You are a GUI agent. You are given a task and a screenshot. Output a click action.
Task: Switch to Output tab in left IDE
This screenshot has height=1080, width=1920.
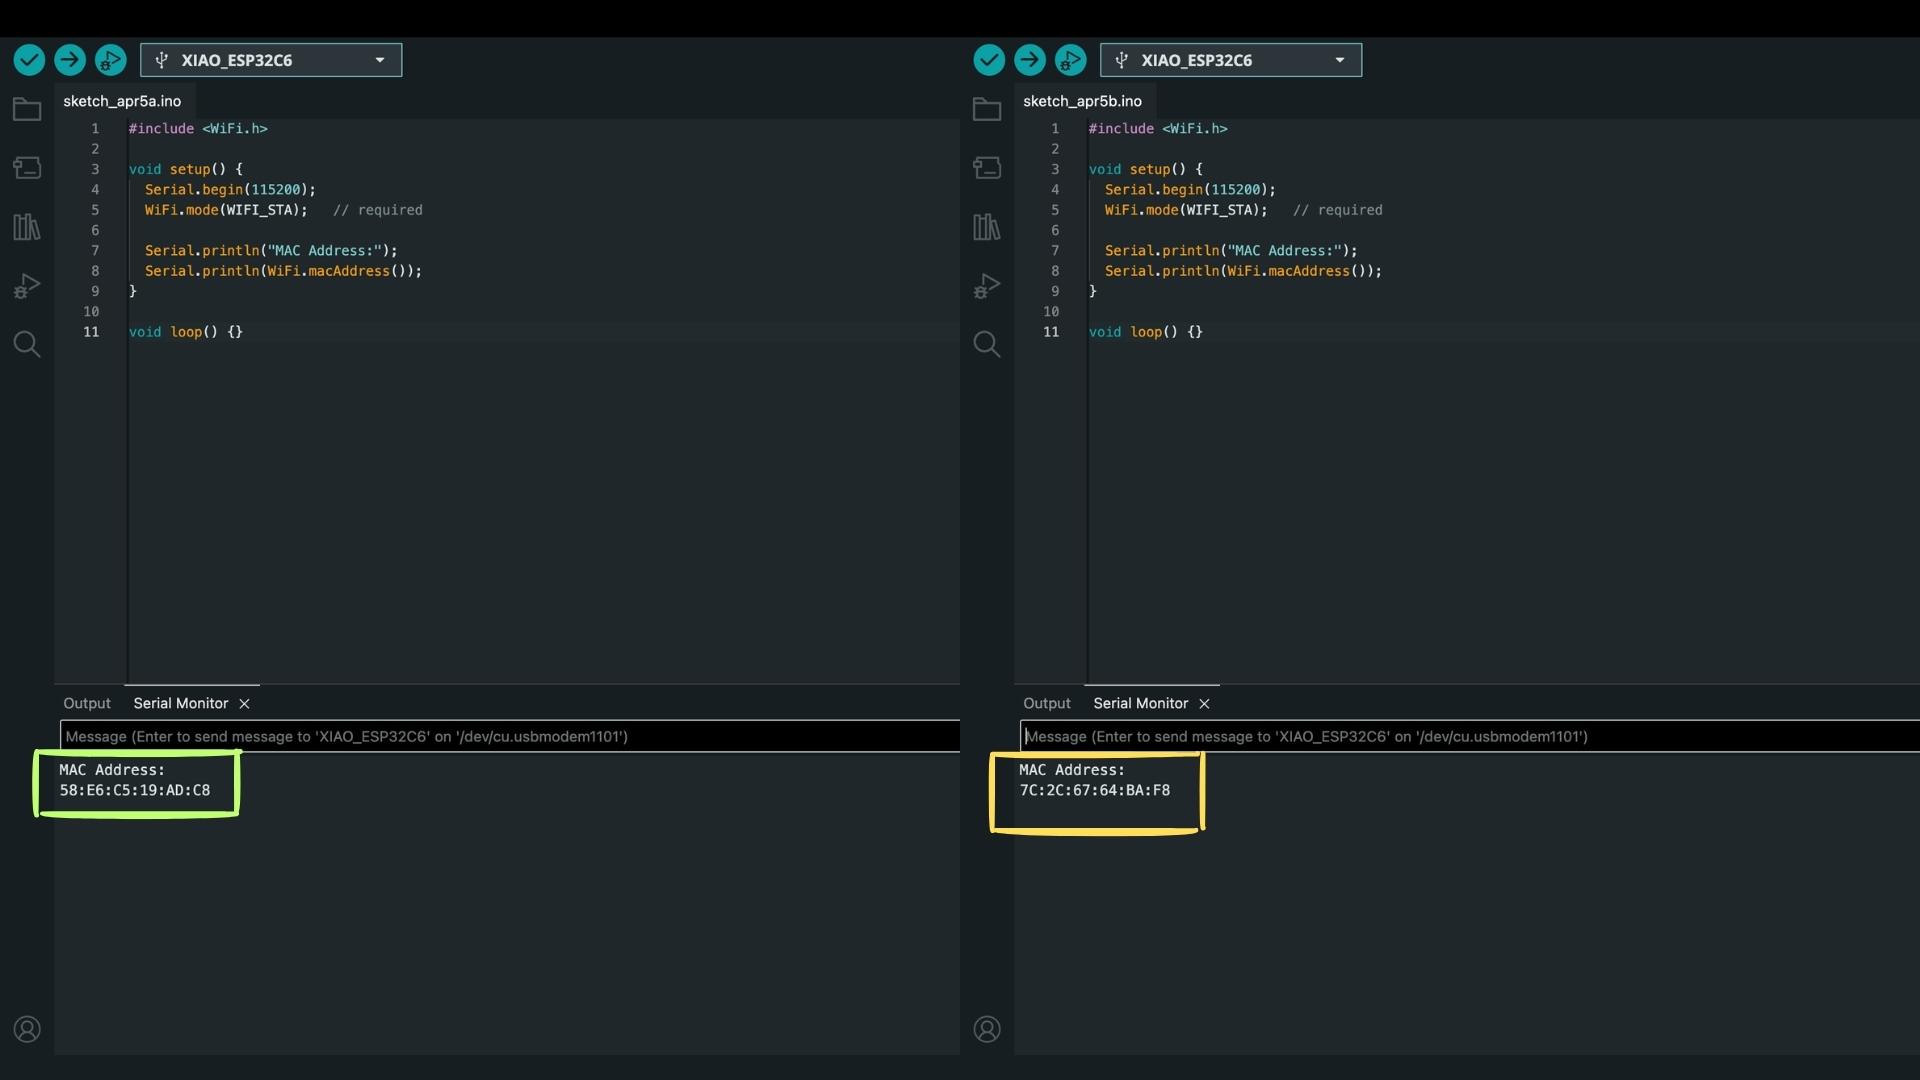click(87, 703)
